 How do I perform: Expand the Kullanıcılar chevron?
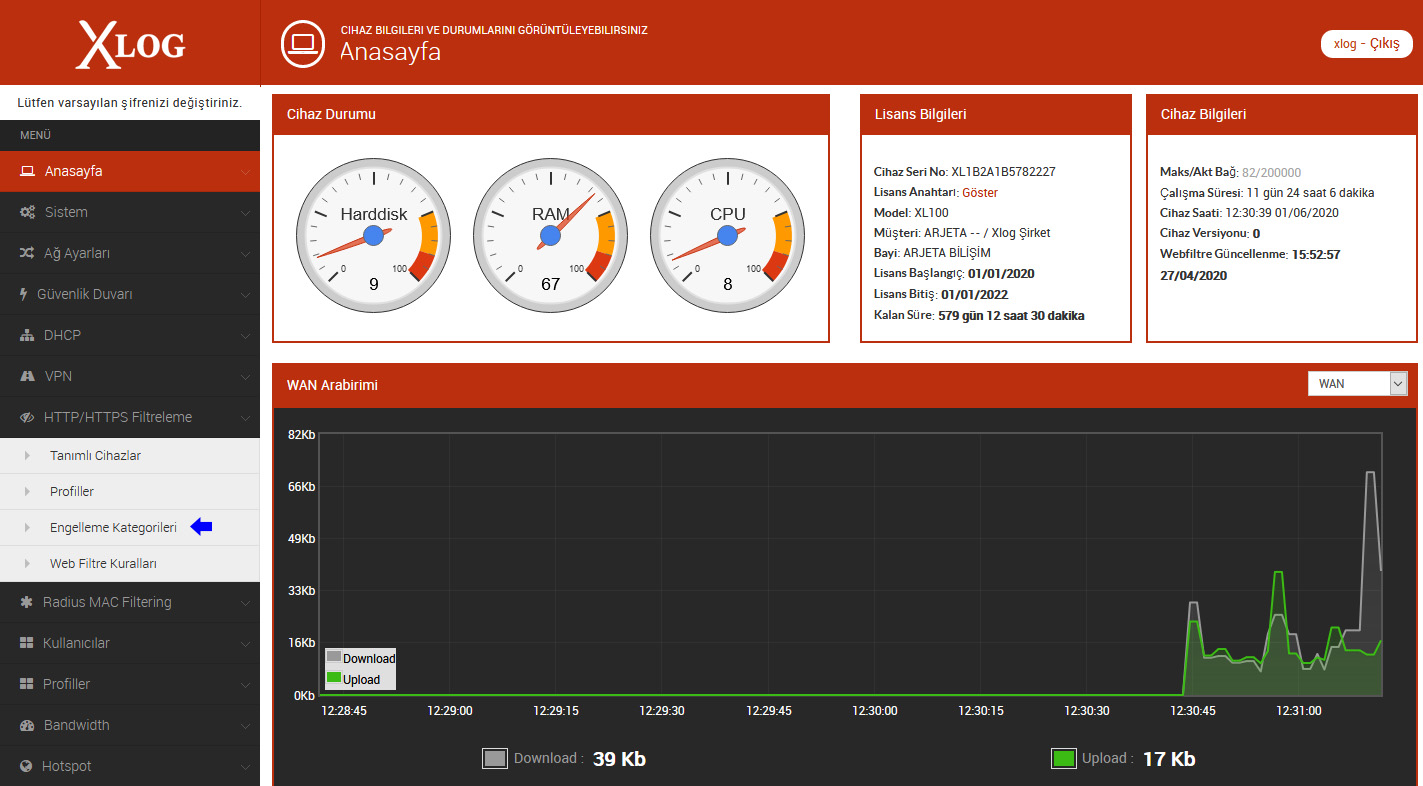(246, 643)
